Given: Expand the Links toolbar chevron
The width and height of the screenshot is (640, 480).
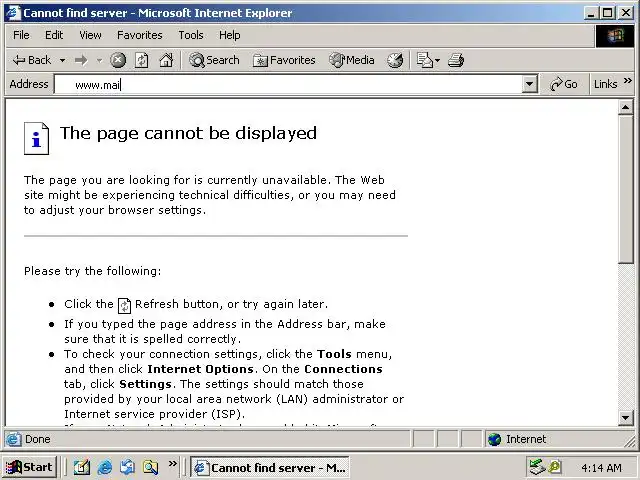Looking at the screenshot, I should tap(628, 81).
